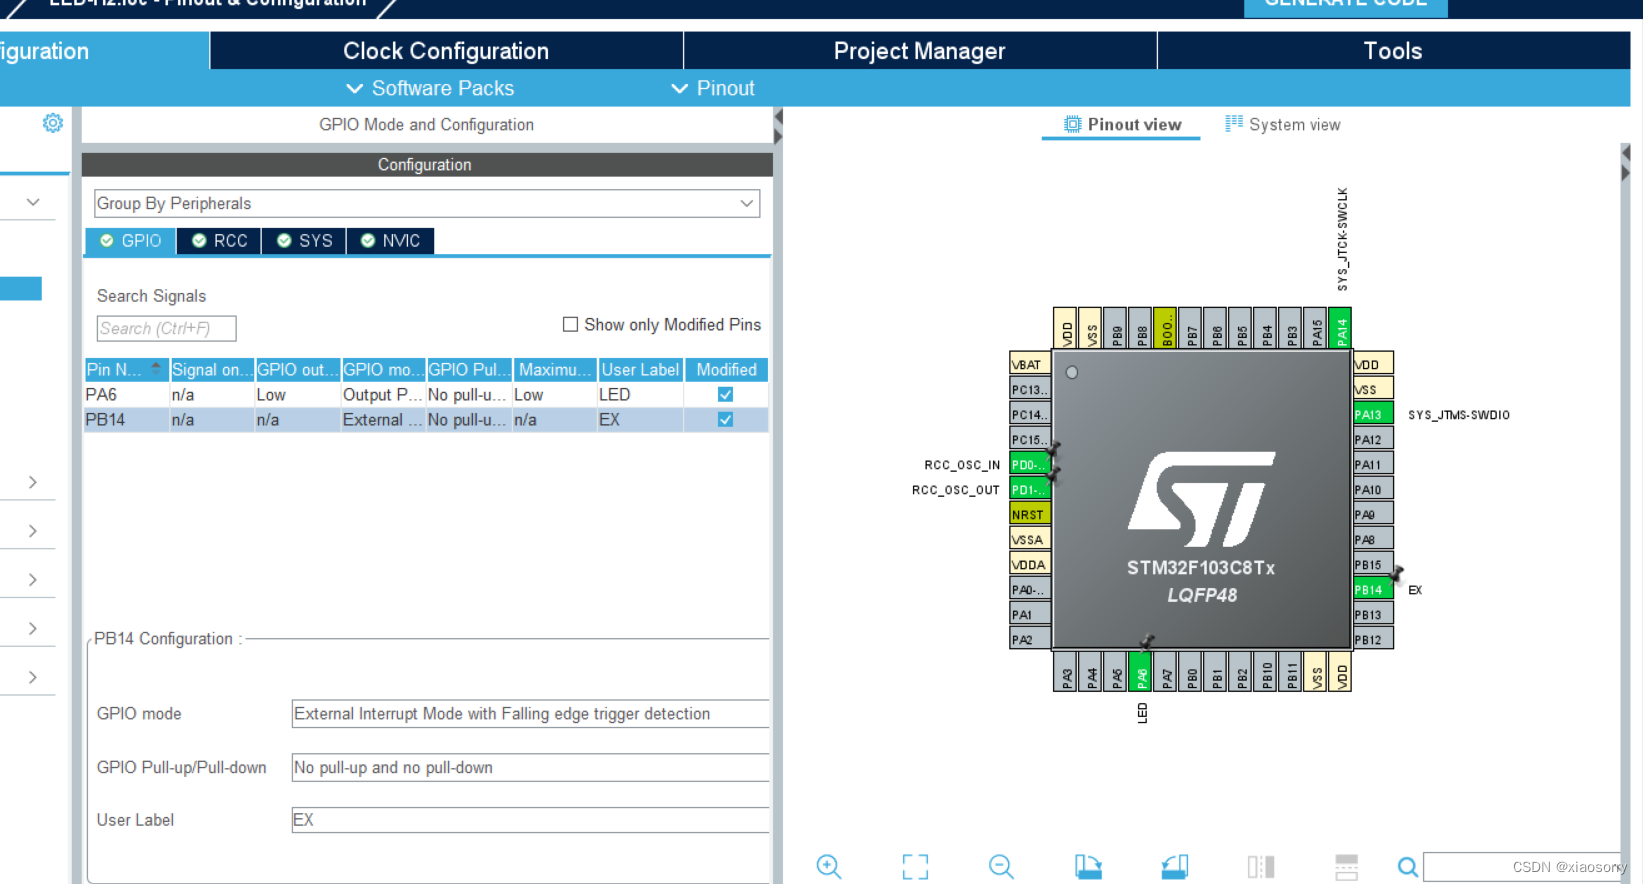Sort by GPIO output level column header
This screenshot has width=1643, height=884.
coord(298,370)
